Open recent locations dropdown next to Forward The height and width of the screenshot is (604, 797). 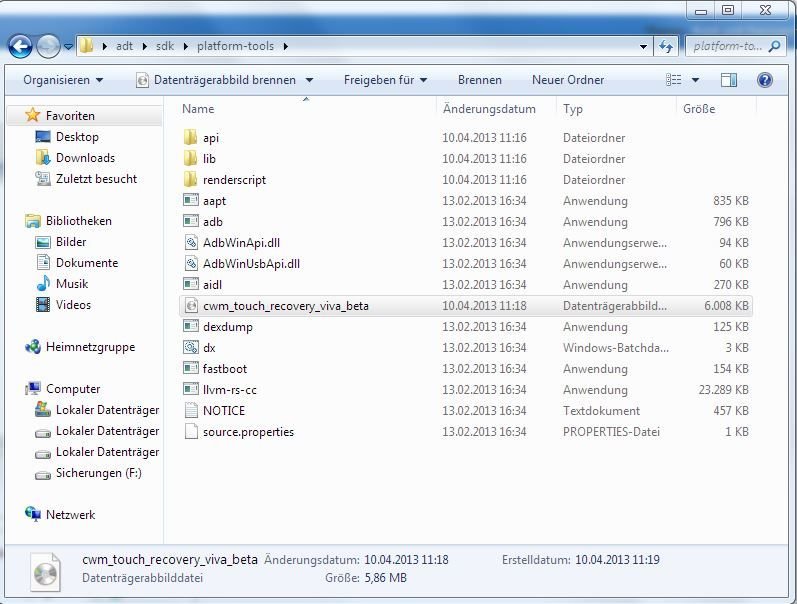[68, 47]
